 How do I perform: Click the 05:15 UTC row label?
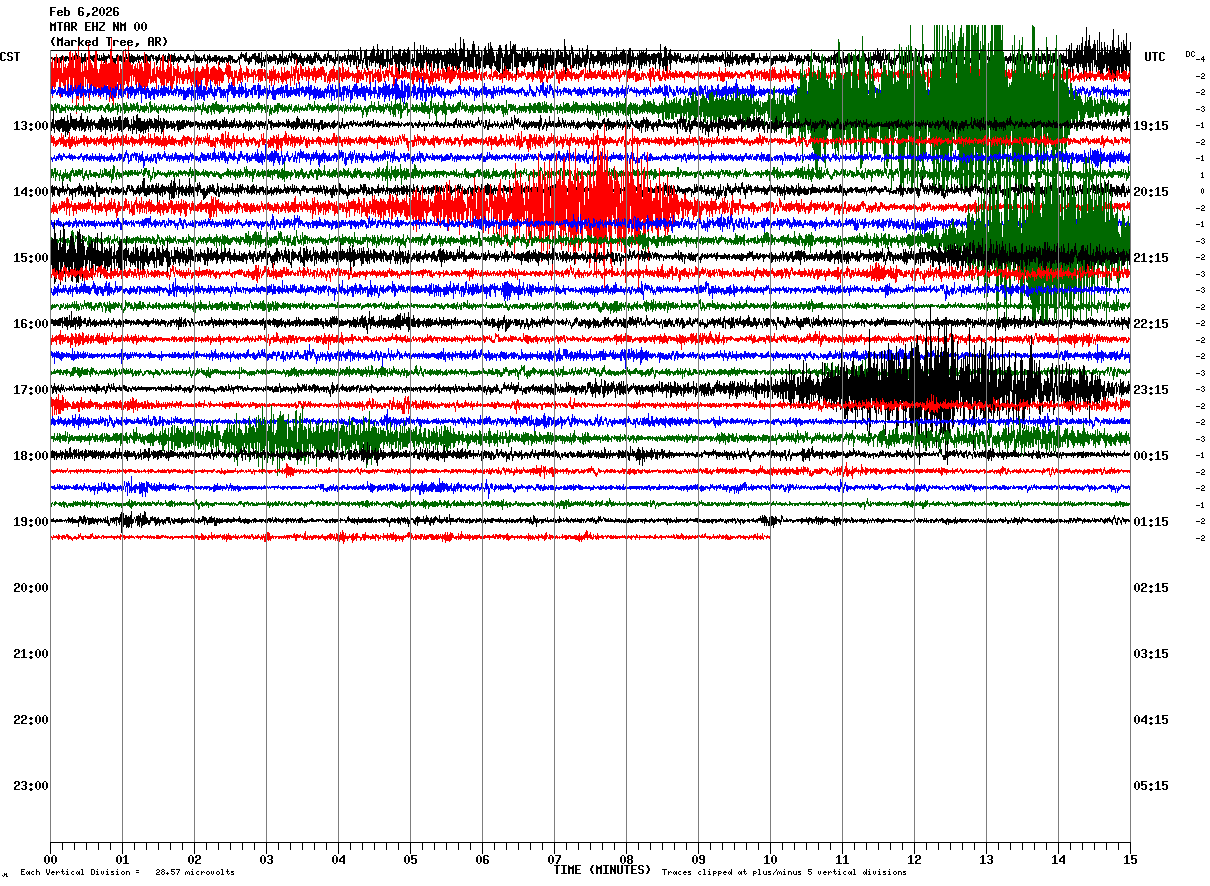[x=1151, y=786]
